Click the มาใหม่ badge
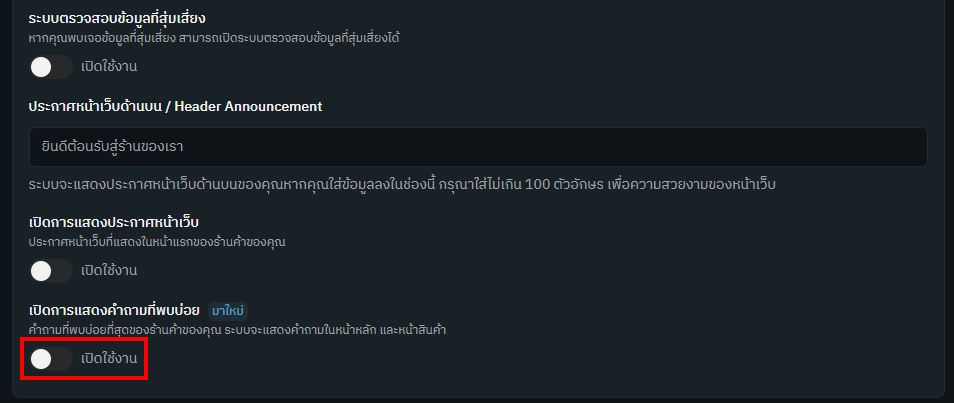This screenshot has height=403, width=954. (228, 310)
